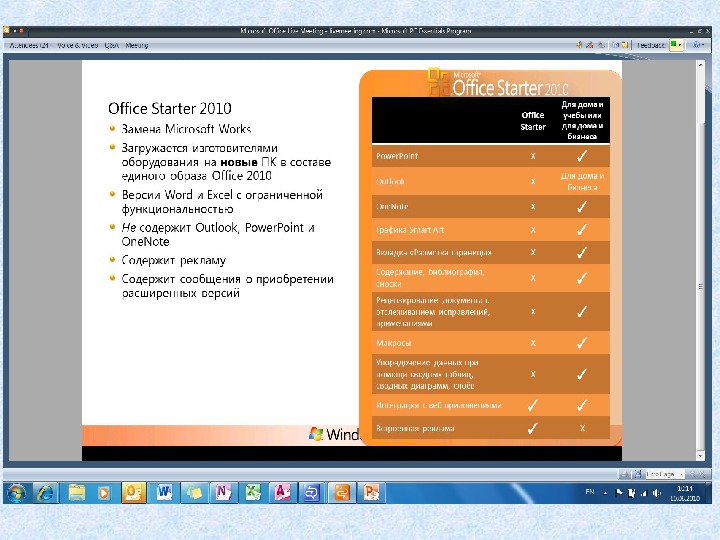Screen dimensions: 720x540
Task: Click fit-page icon left of zoom dropdown
Action: pyautogui.click(x=638, y=473)
